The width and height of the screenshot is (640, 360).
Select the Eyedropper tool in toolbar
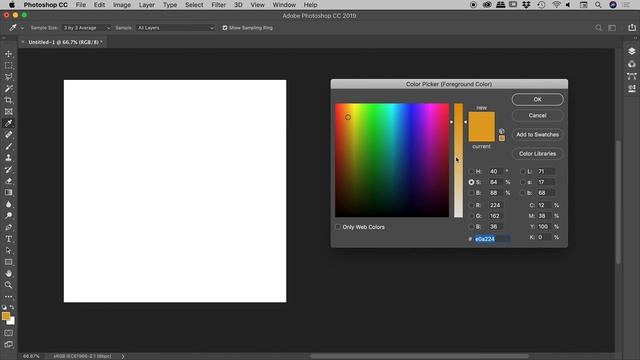[x=9, y=123]
